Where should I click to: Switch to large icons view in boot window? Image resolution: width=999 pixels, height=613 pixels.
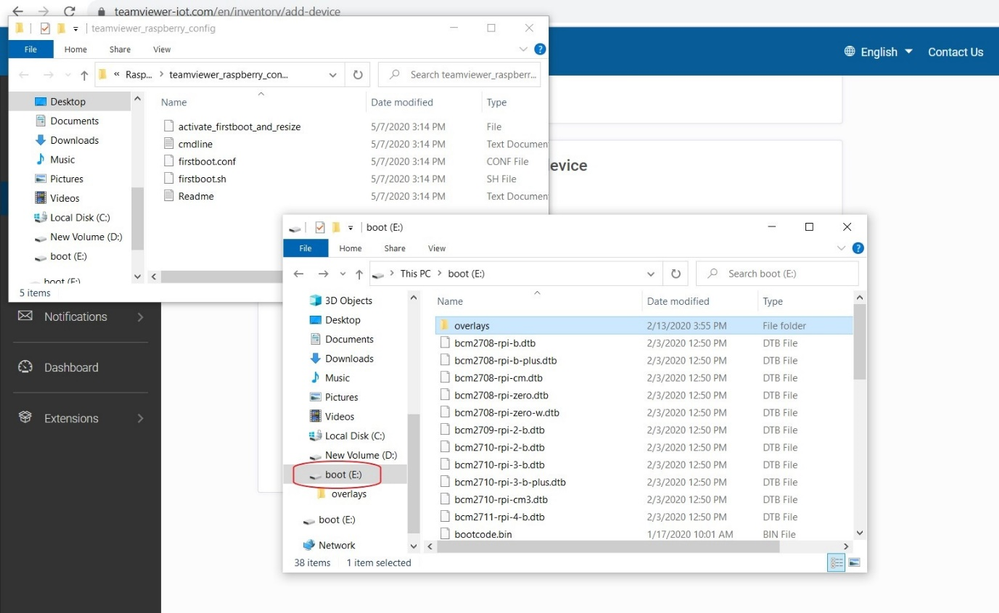tap(854, 563)
